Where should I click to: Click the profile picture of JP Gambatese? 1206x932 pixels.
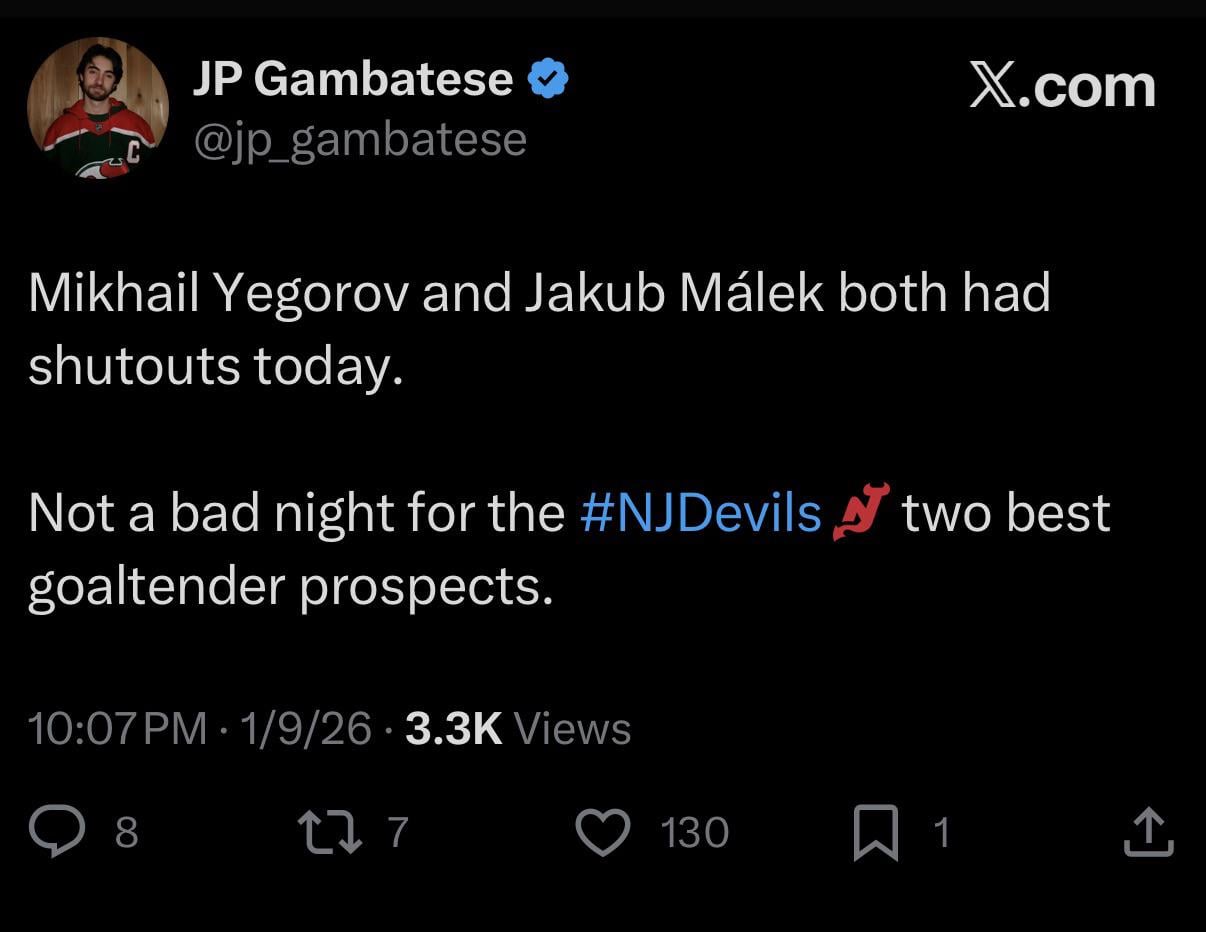(98, 107)
